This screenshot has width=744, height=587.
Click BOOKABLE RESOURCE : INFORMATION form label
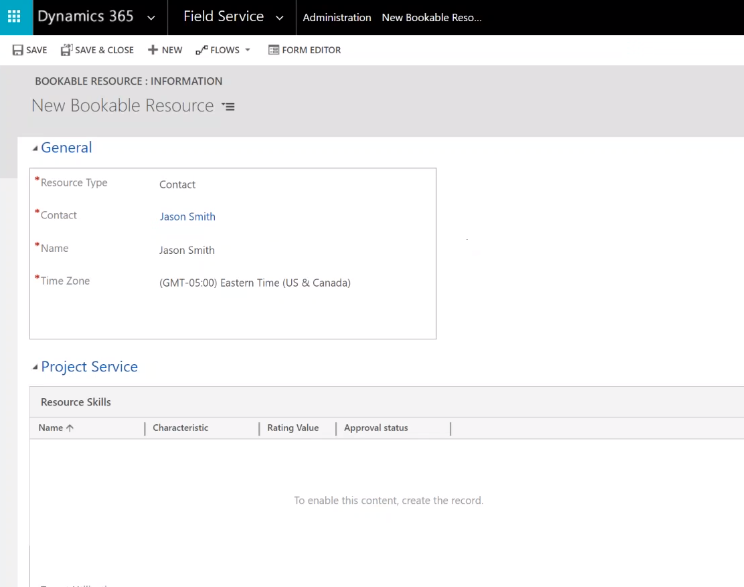pyautogui.click(x=129, y=81)
